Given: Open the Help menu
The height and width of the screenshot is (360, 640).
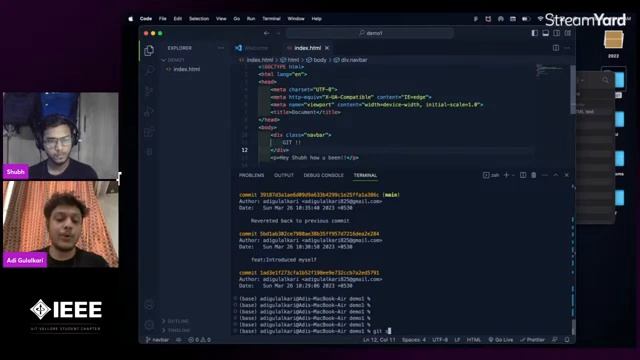Looking at the screenshot, I should 316,19.
